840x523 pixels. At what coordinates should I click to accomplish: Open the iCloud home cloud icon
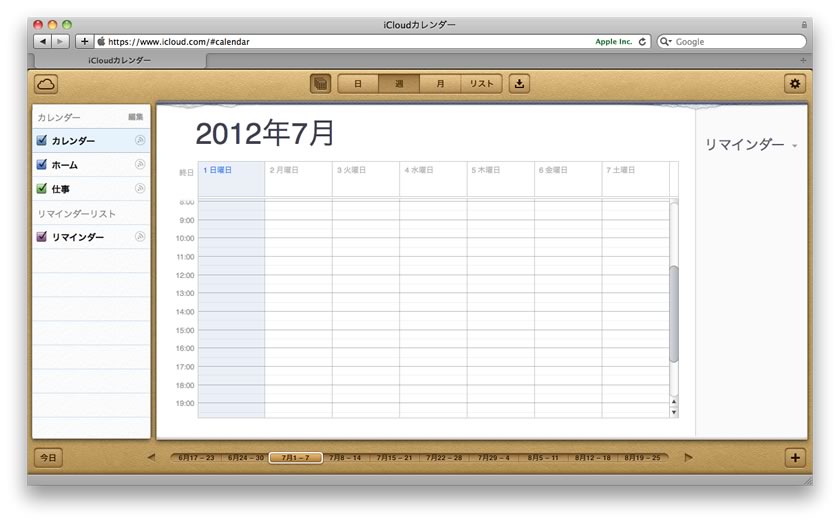[x=46, y=84]
